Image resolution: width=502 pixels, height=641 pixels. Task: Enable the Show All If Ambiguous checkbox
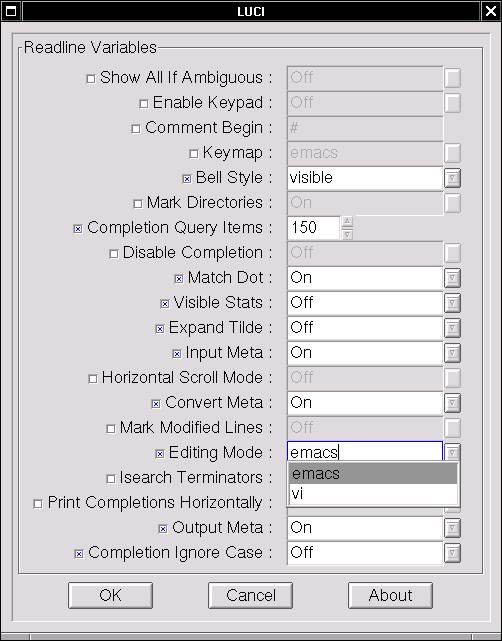(91, 78)
